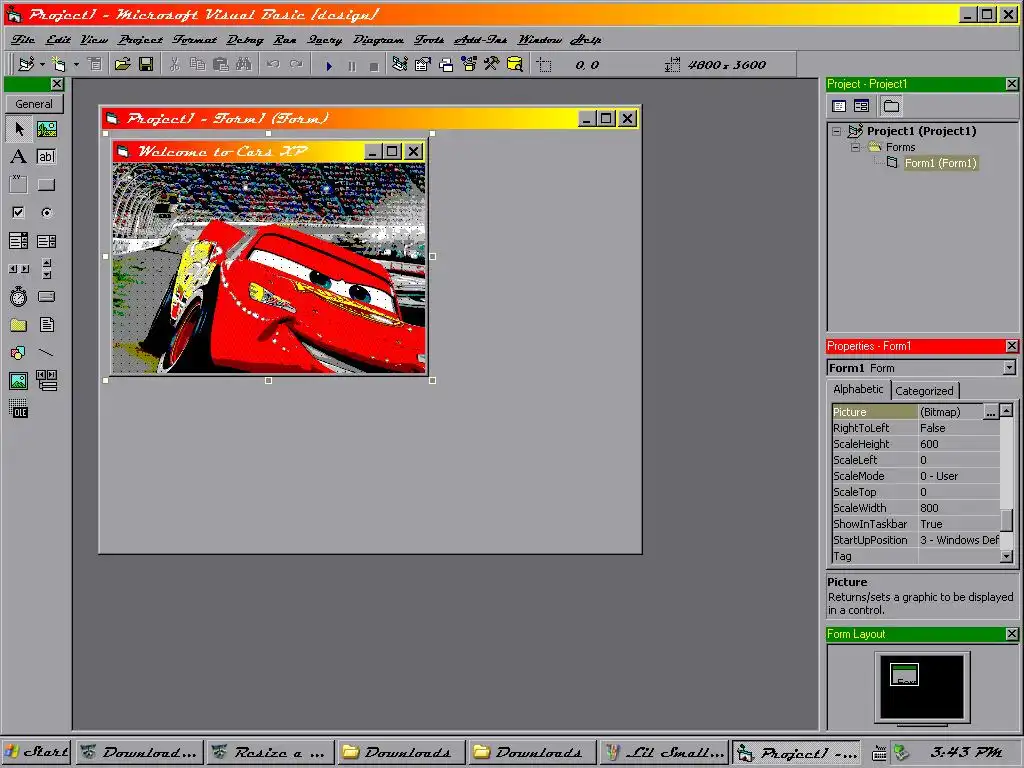The height and width of the screenshot is (768, 1024).
Task: Open the Tools menu
Action: pos(429,40)
